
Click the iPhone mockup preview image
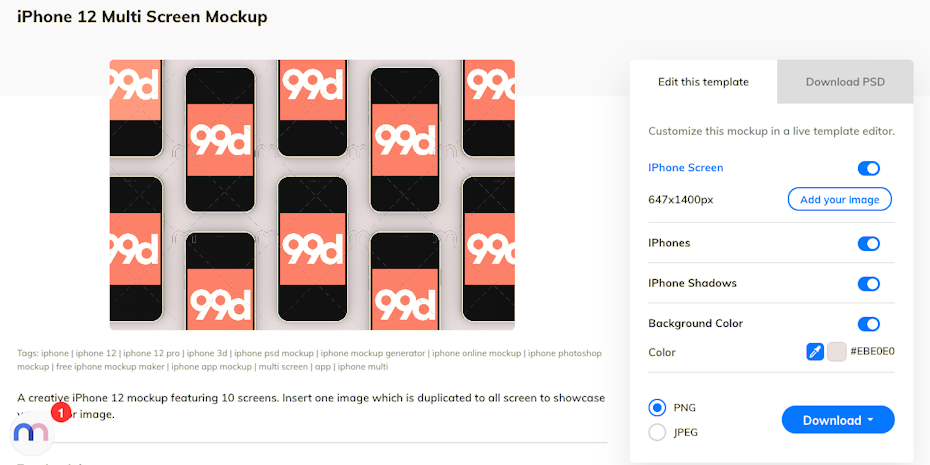click(312, 194)
